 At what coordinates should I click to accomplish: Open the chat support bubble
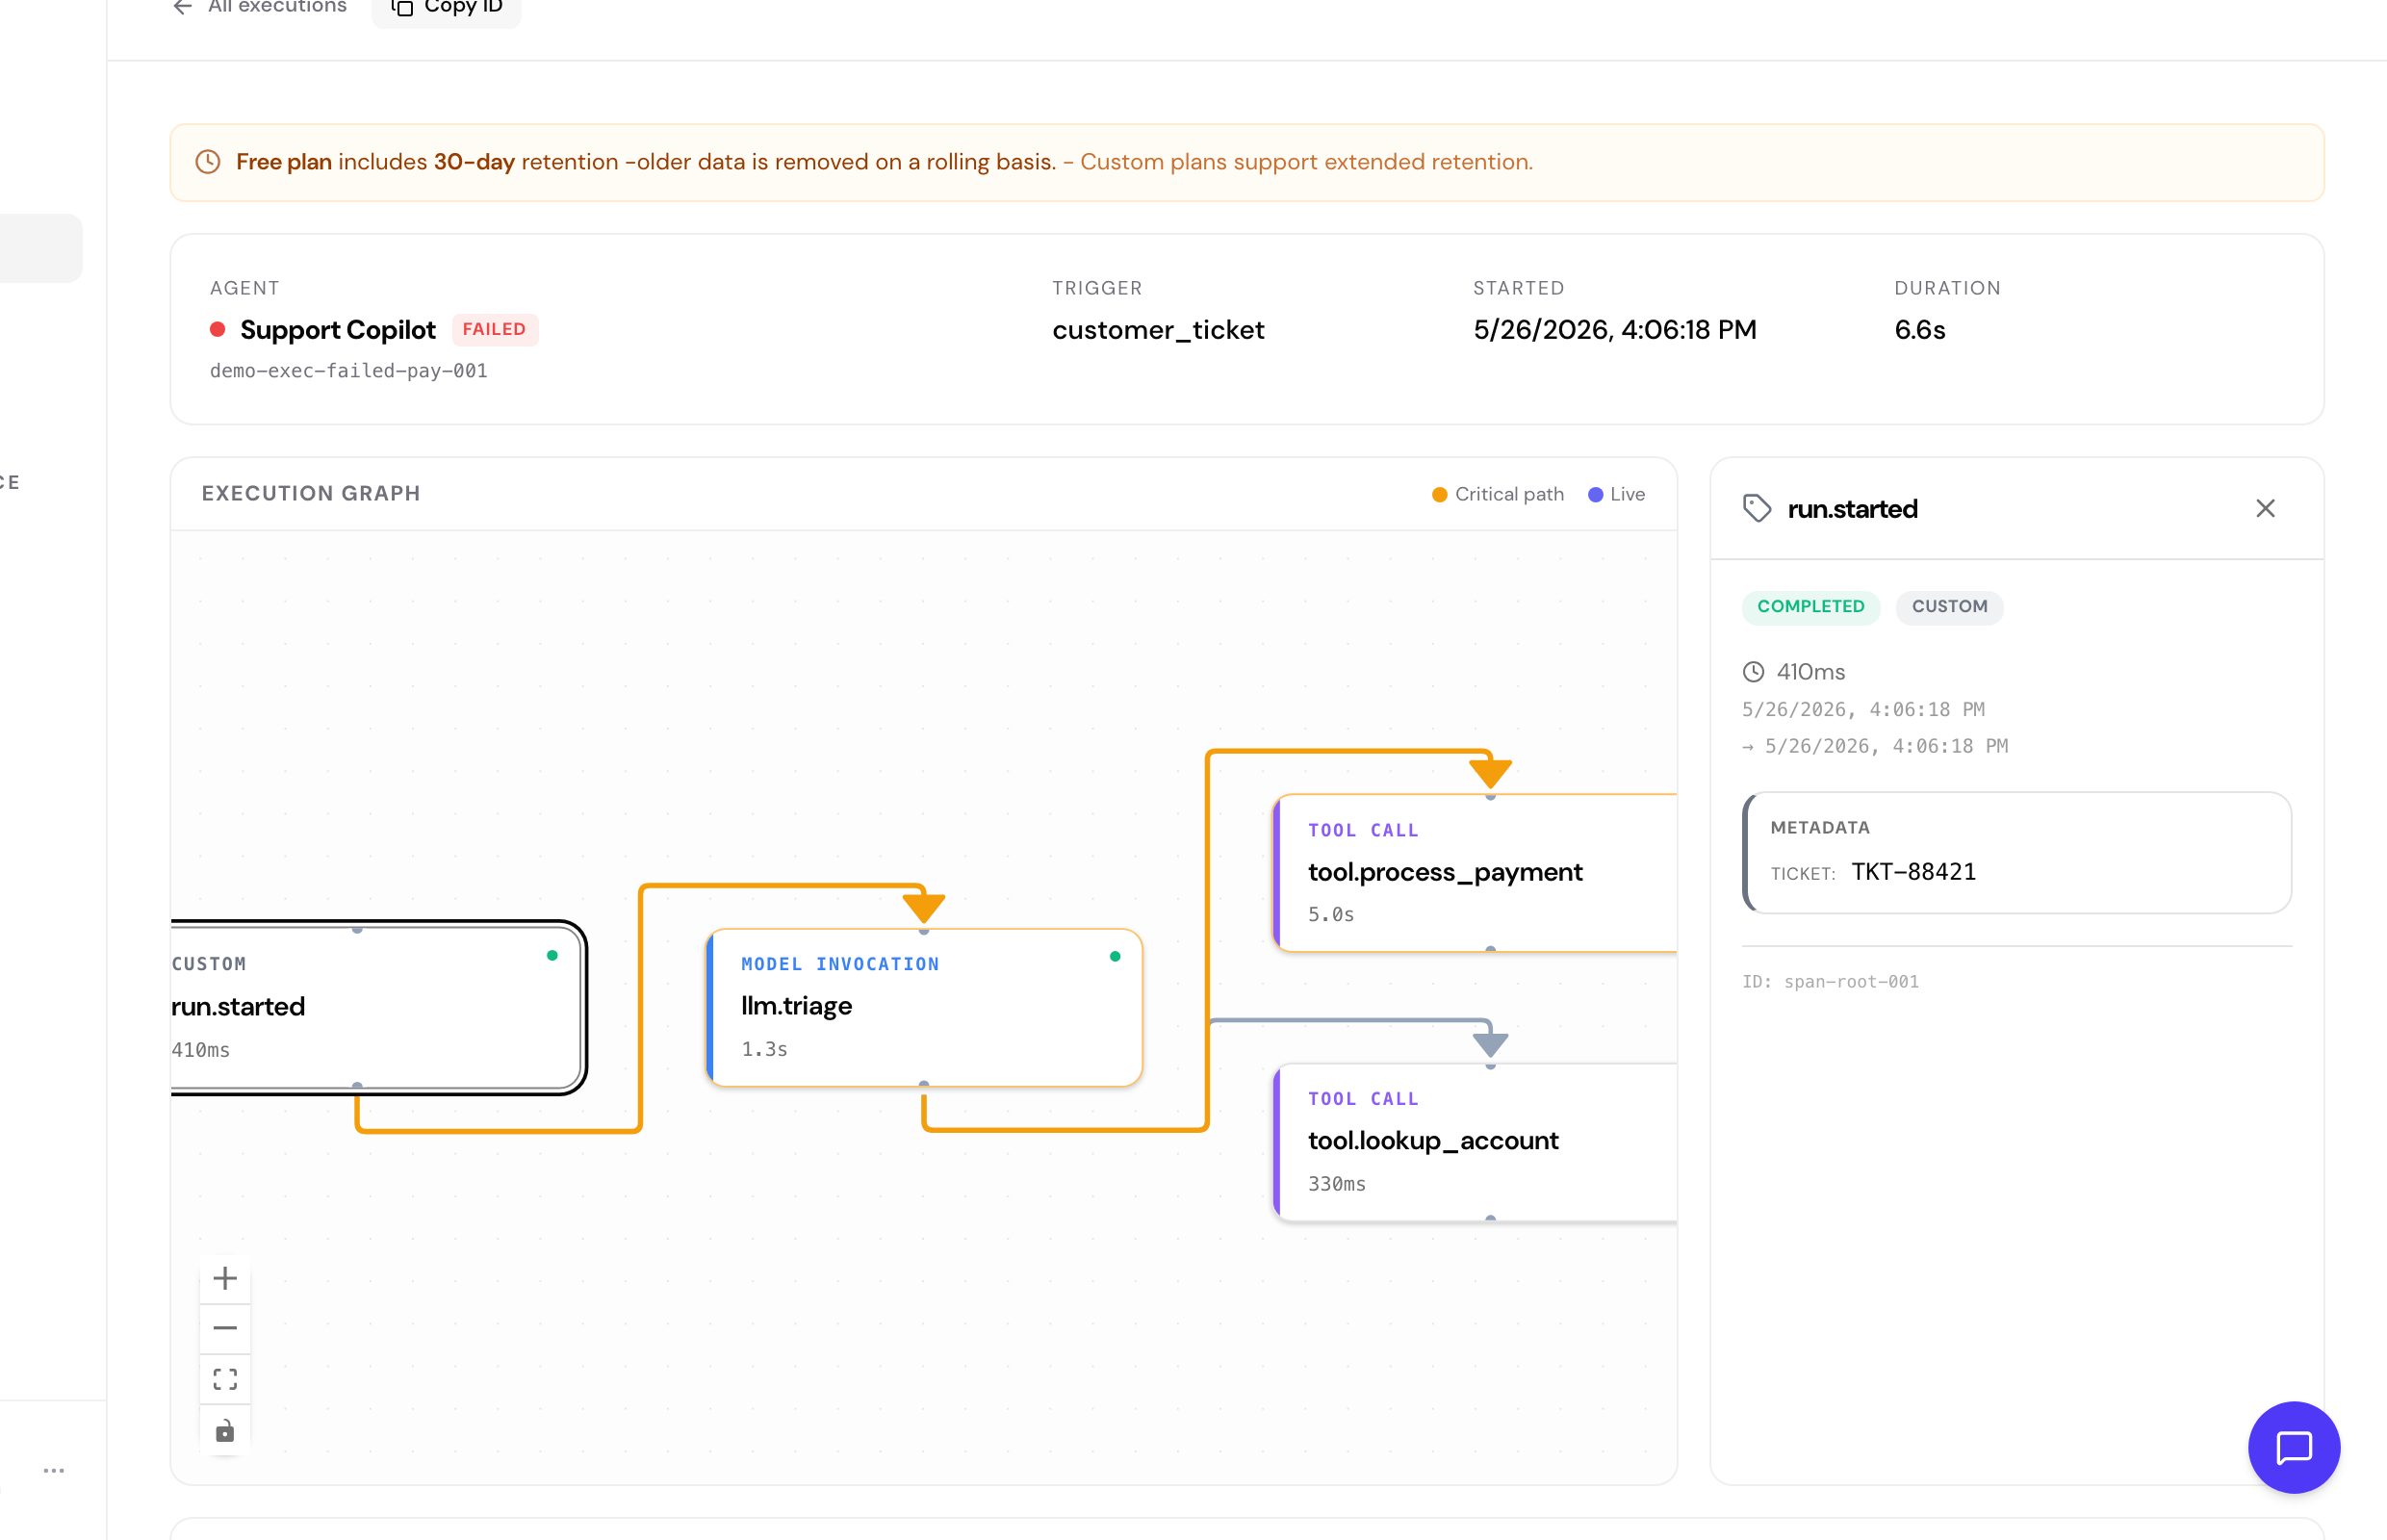click(x=2293, y=1447)
